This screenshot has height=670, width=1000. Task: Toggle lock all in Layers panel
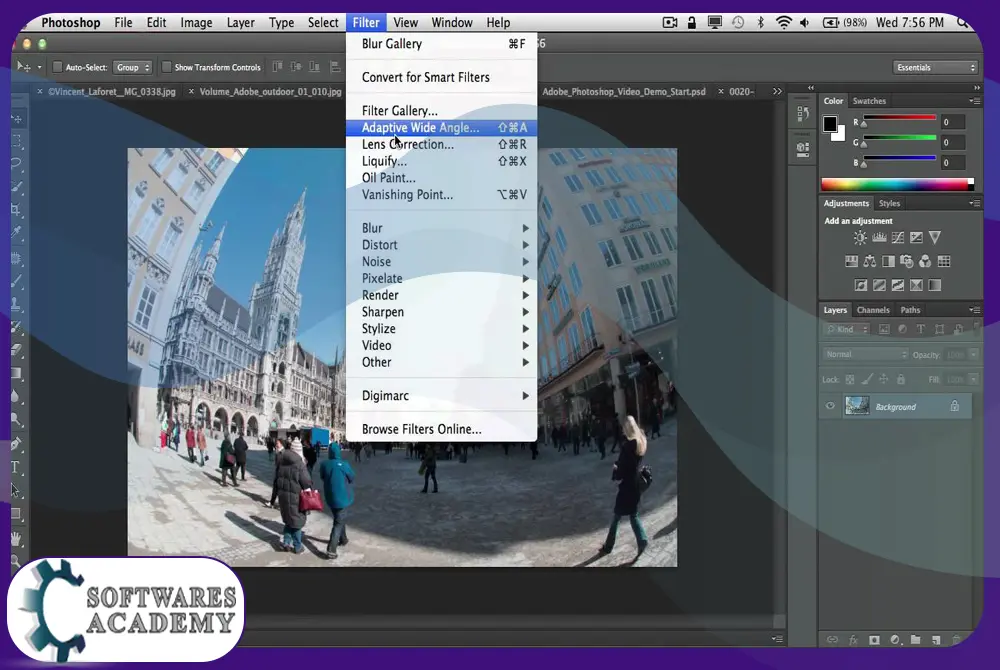click(x=901, y=379)
